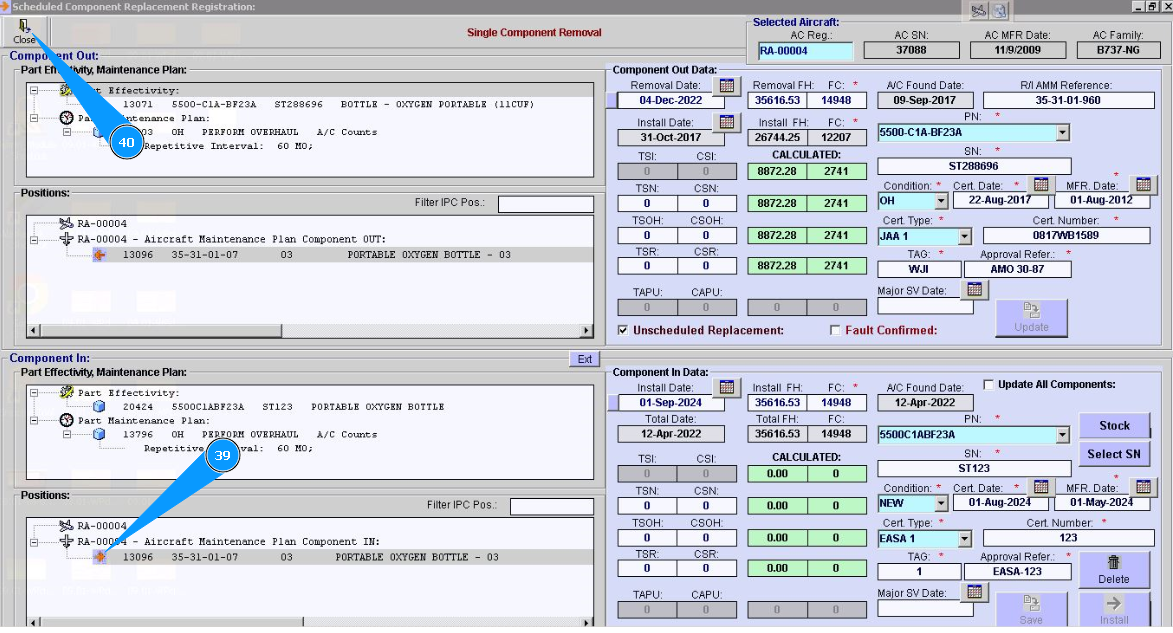Screen dimensions: 1173x633
Task: Collapse the Component Out Part Effectivity node
Action: pyautogui.click(x=34, y=90)
